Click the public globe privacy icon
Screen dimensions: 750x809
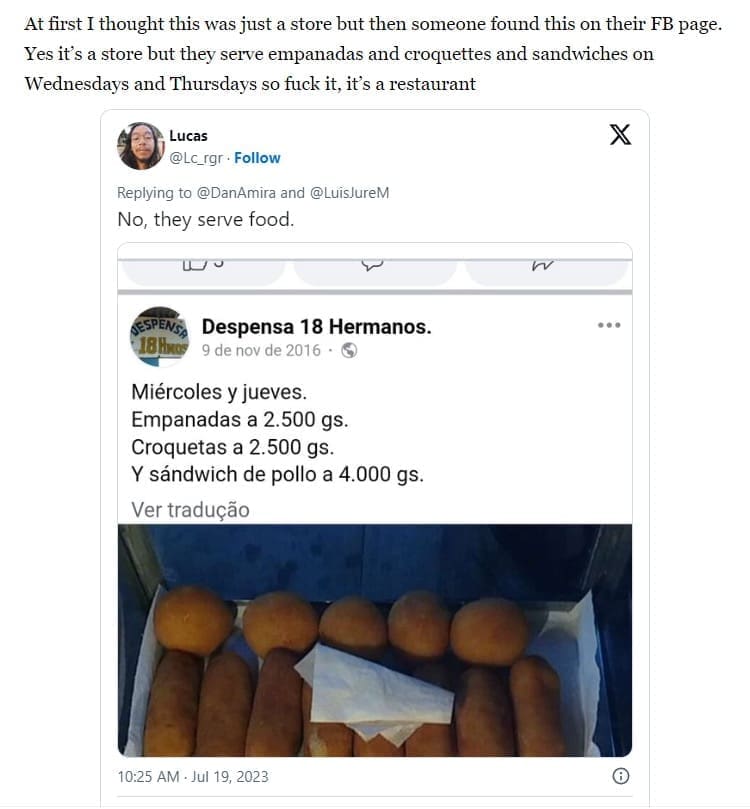[349, 351]
